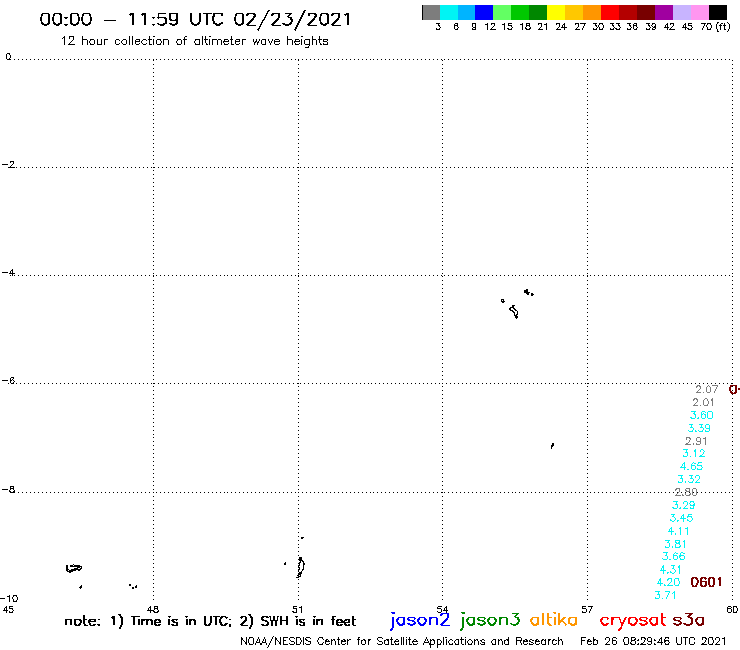Click the 54 longitude axis label

coord(442,609)
